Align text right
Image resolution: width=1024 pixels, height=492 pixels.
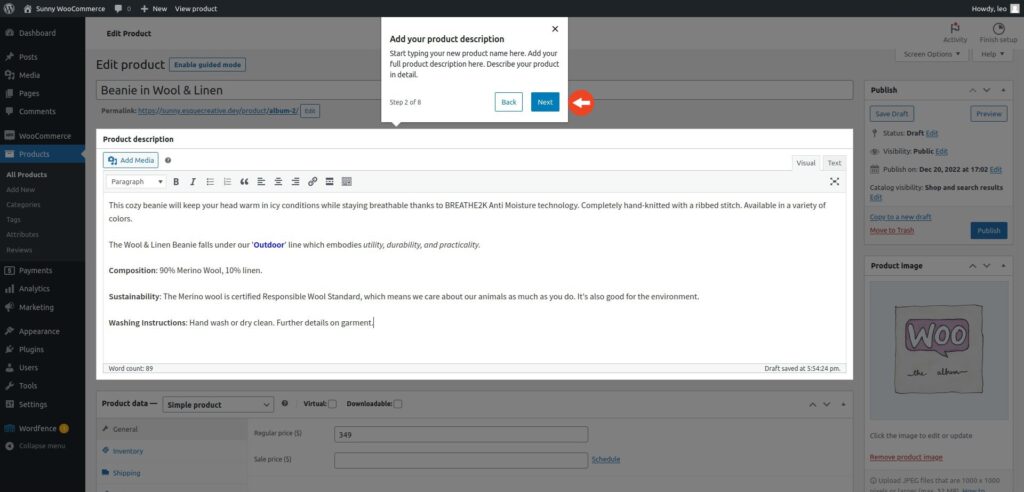(295, 182)
